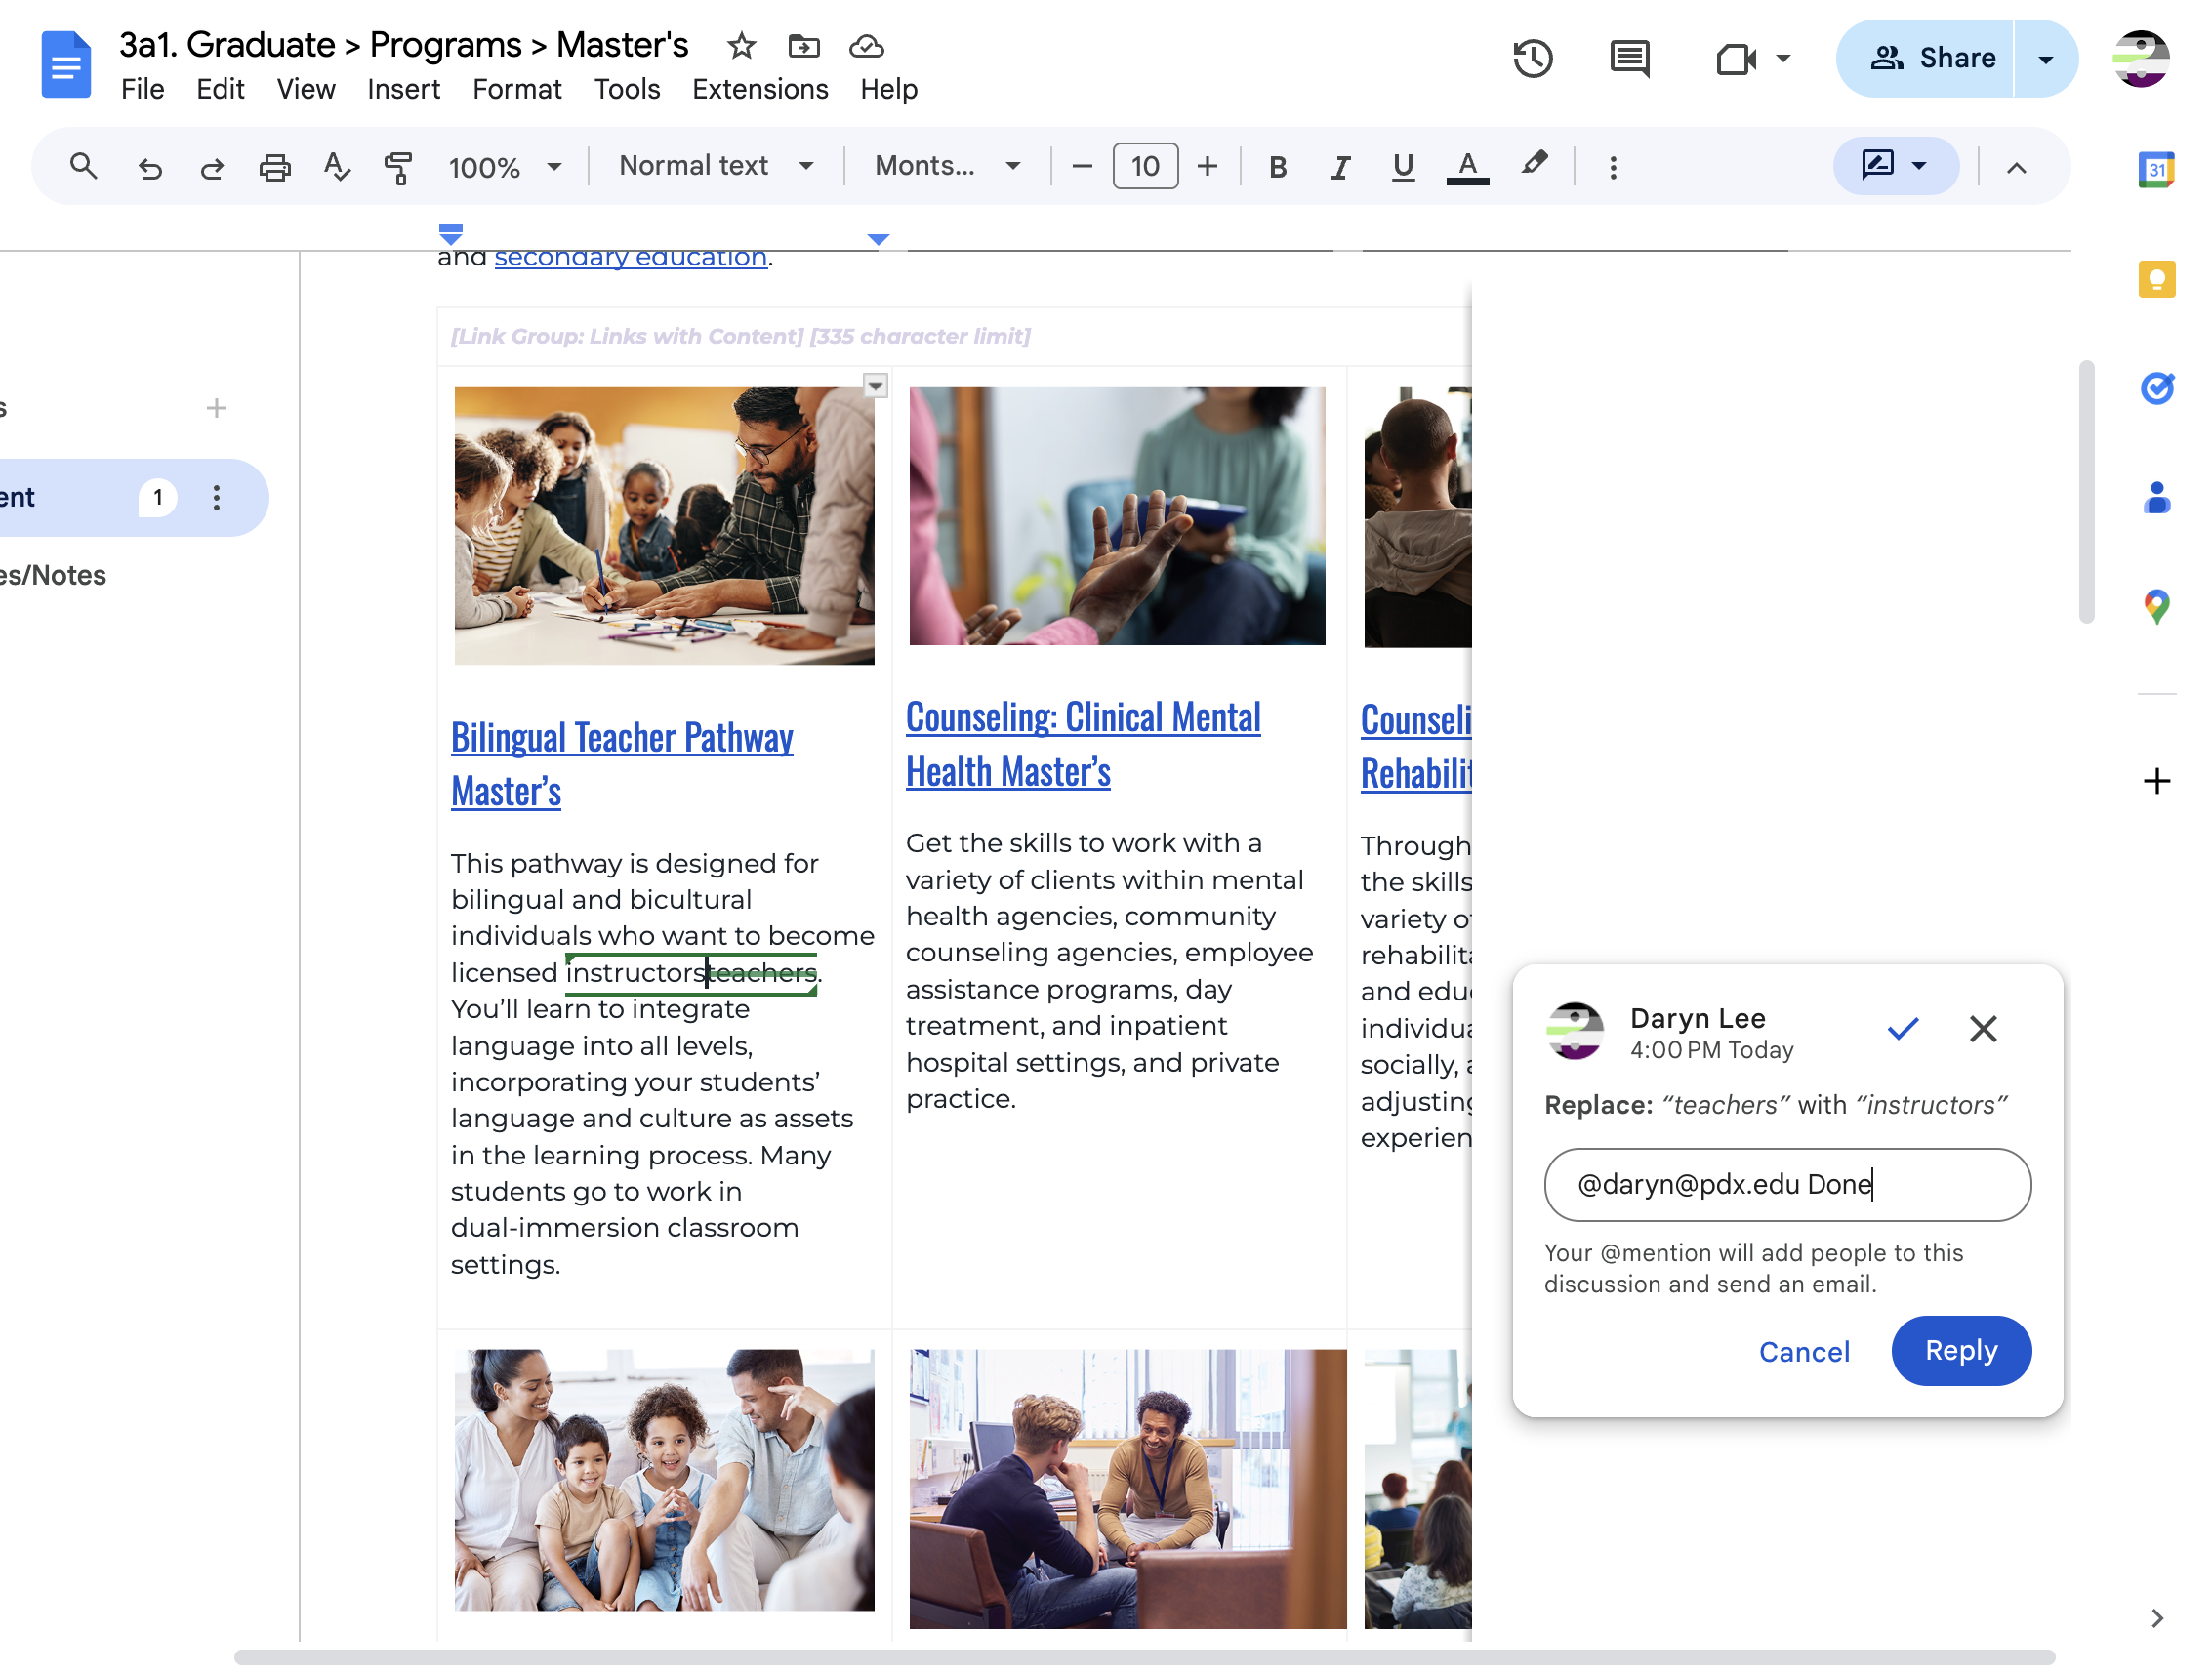Toggle italic formatting
The height and width of the screenshot is (1673, 2212).
1340,167
